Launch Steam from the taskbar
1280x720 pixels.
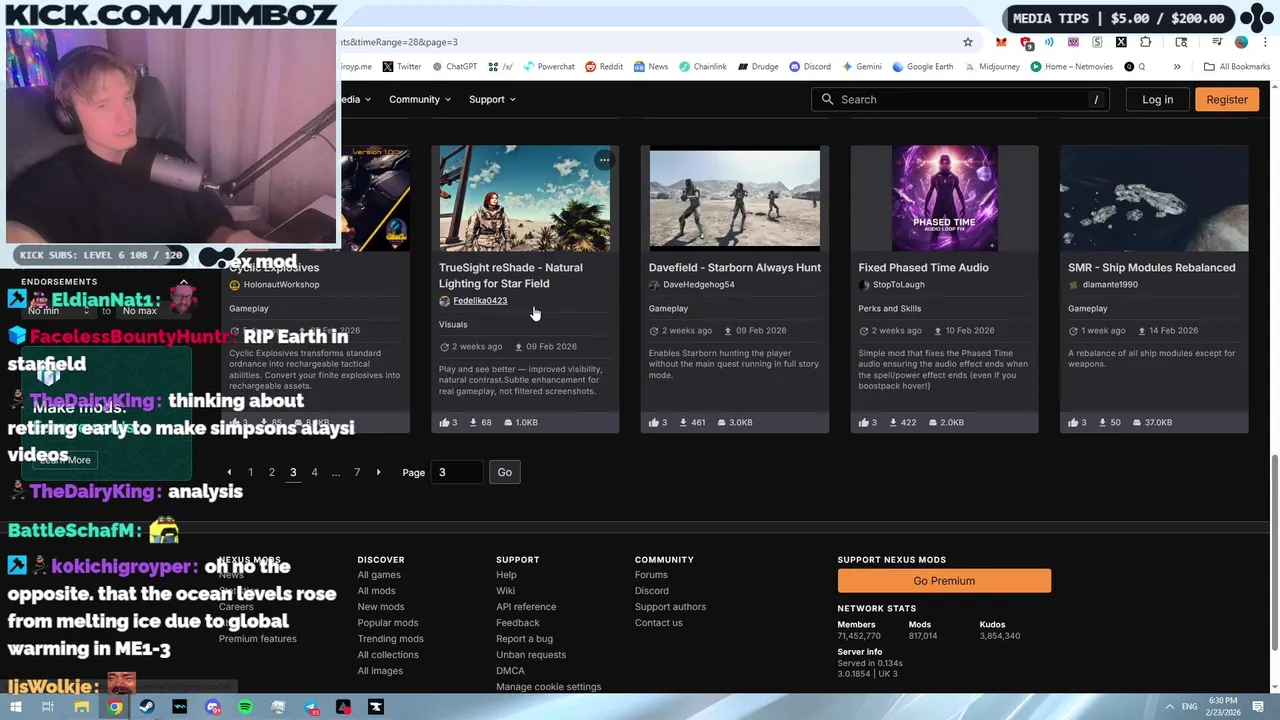pyautogui.click(x=147, y=707)
